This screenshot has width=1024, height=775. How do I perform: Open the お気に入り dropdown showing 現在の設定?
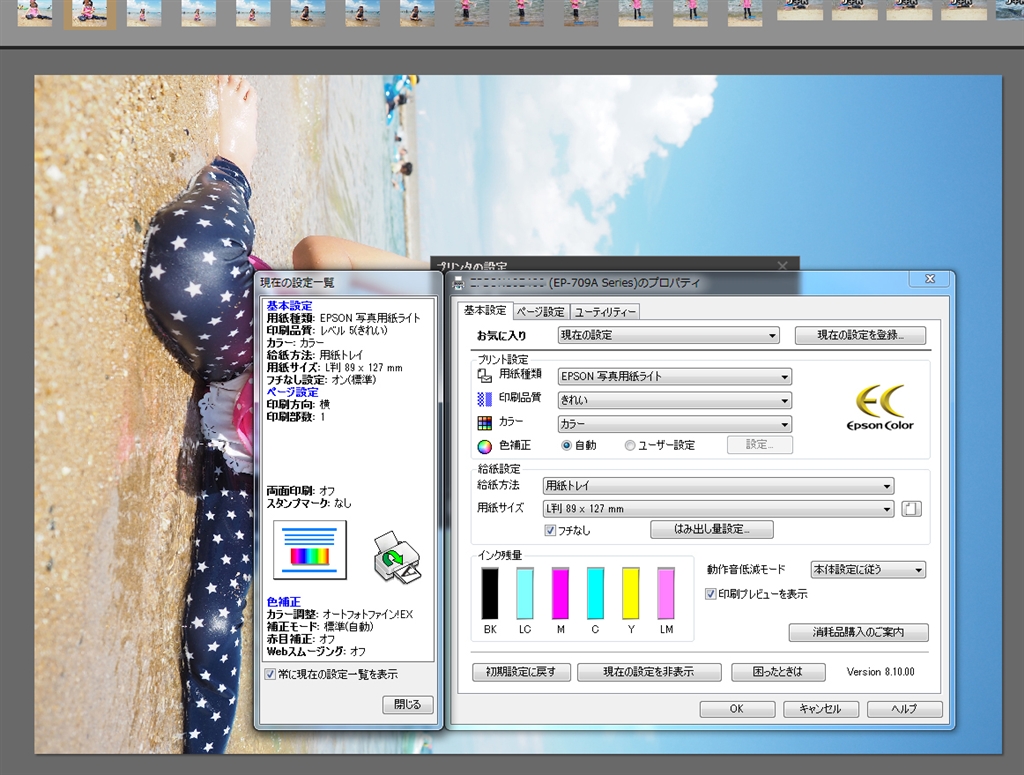[668, 335]
